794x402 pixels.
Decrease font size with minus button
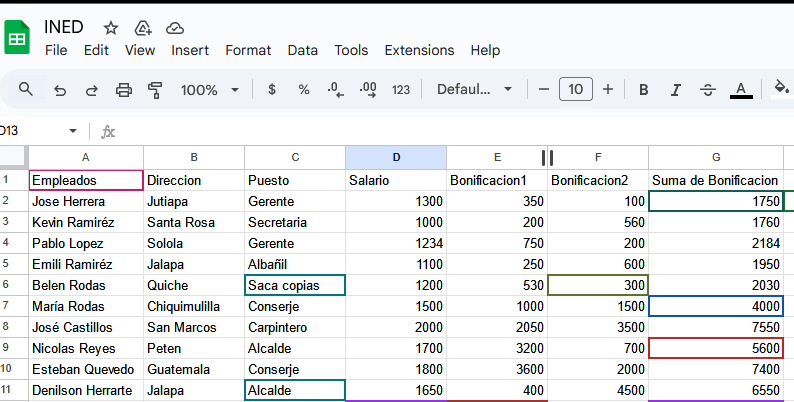(x=544, y=90)
